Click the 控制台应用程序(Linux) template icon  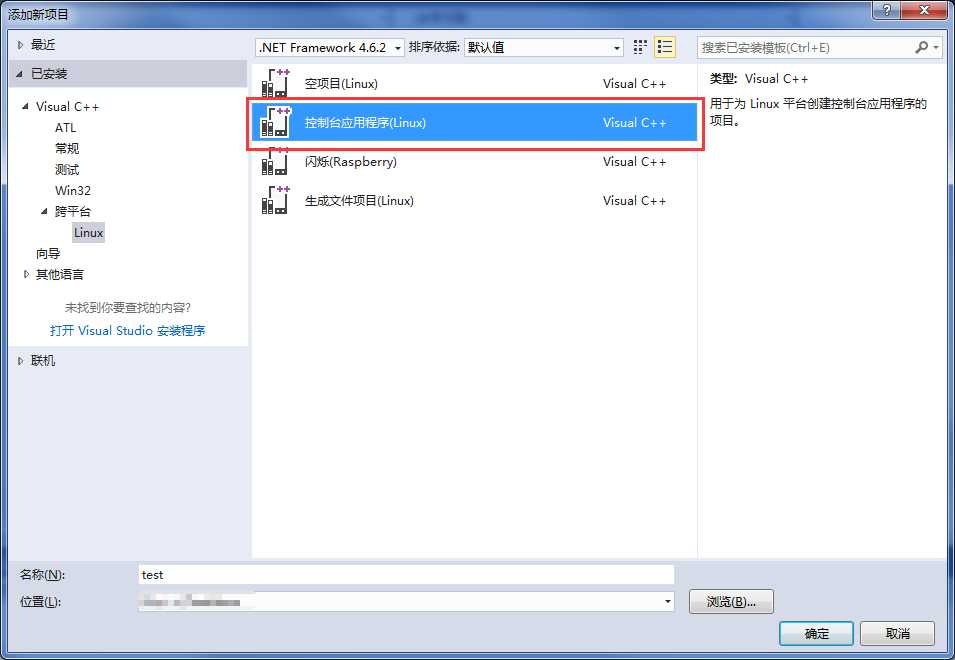(x=275, y=122)
